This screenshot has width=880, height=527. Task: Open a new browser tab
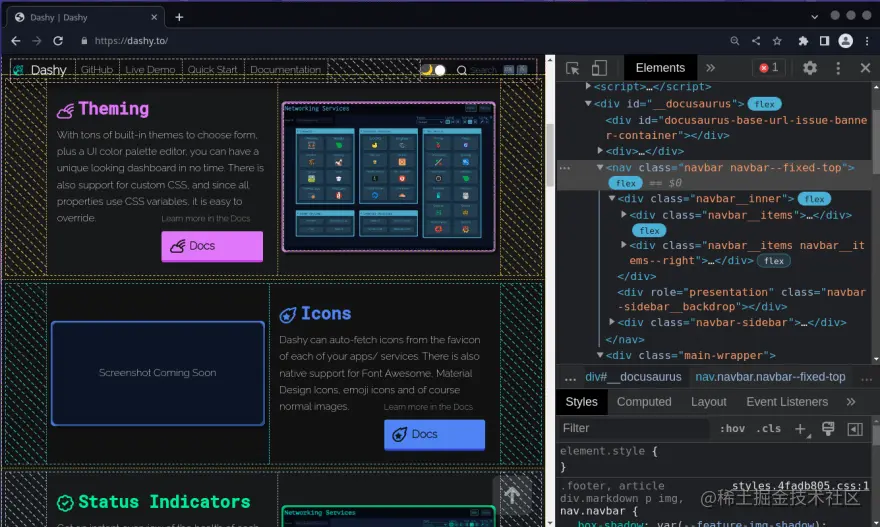click(179, 17)
